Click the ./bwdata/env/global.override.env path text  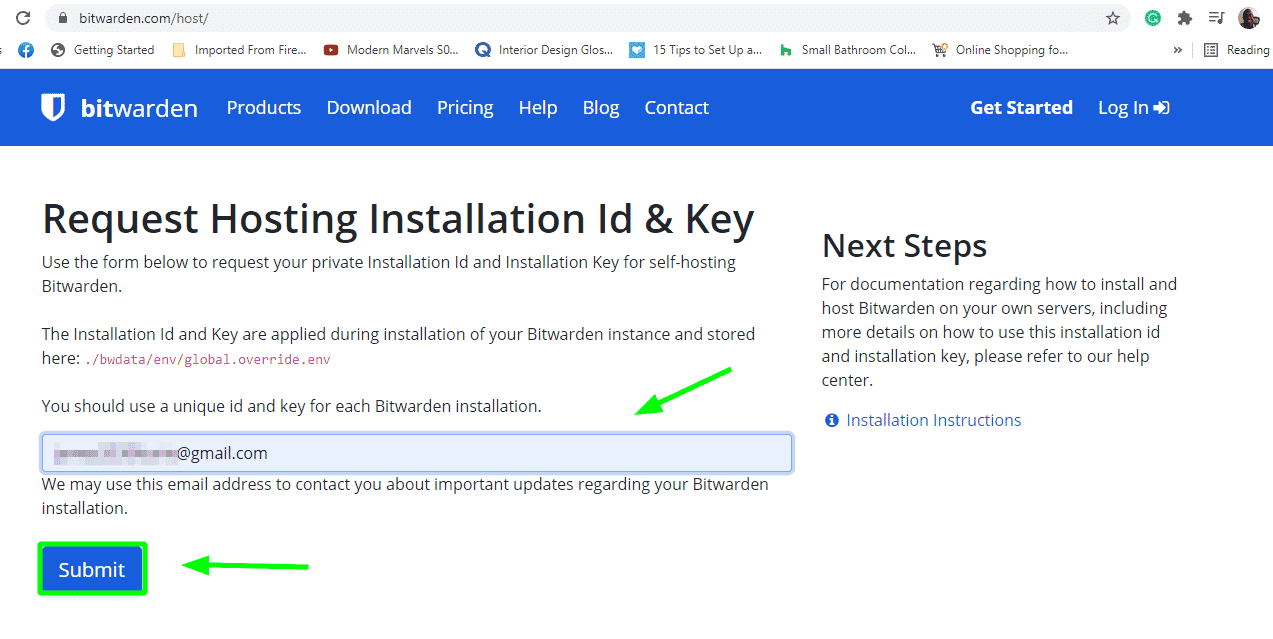(x=208, y=359)
